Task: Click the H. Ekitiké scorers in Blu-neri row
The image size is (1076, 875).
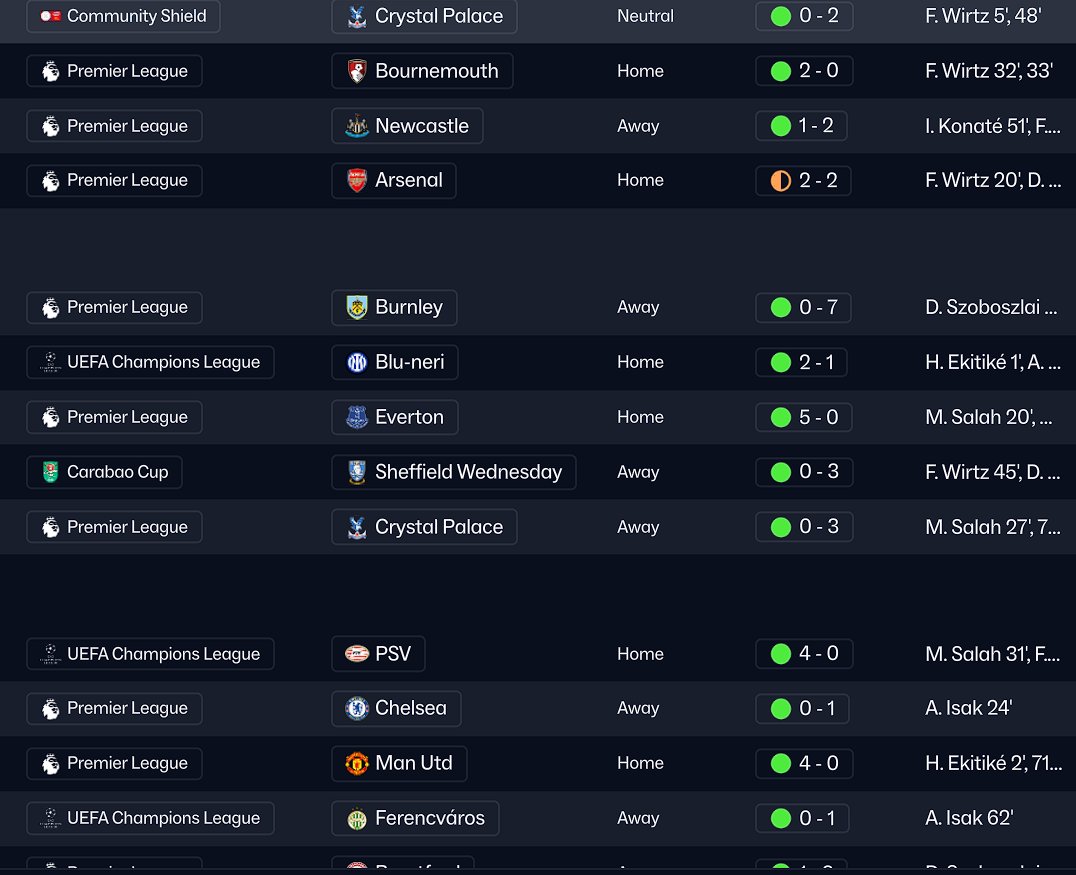Action: 992,362
